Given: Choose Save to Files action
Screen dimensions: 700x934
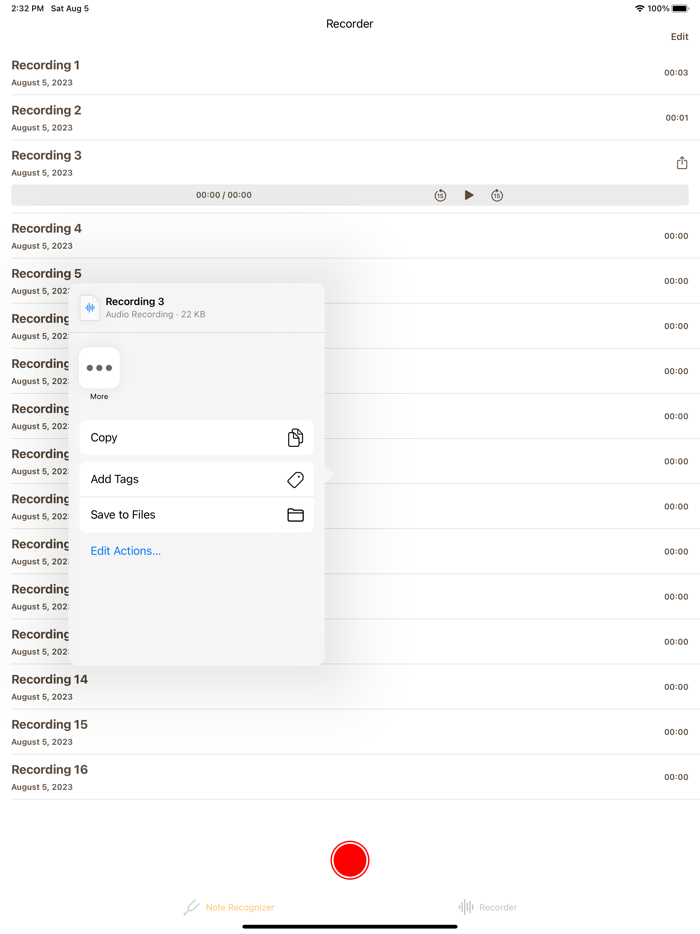Looking at the screenshot, I should (x=197, y=515).
